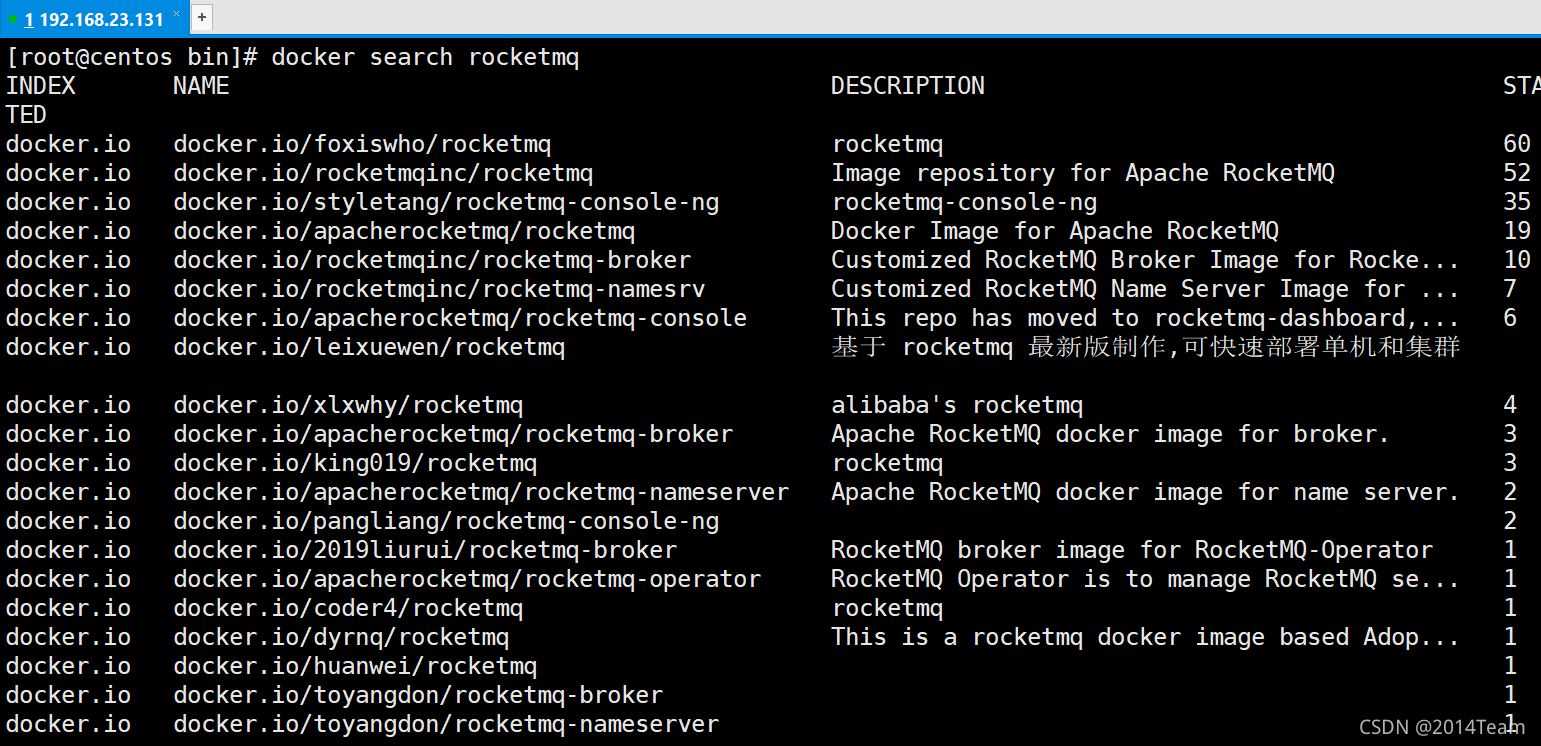Click docker.io/leixuewen/rocketmq entry

369,347
